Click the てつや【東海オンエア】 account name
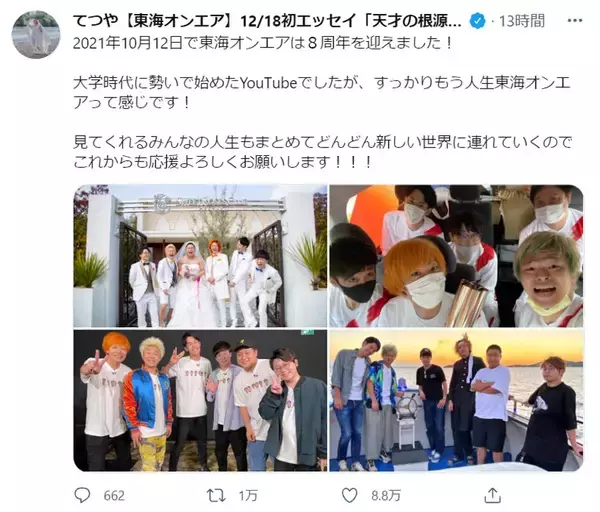The width and height of the screenshot is (600, 512). pyautogui.click(x=152, y=21)
